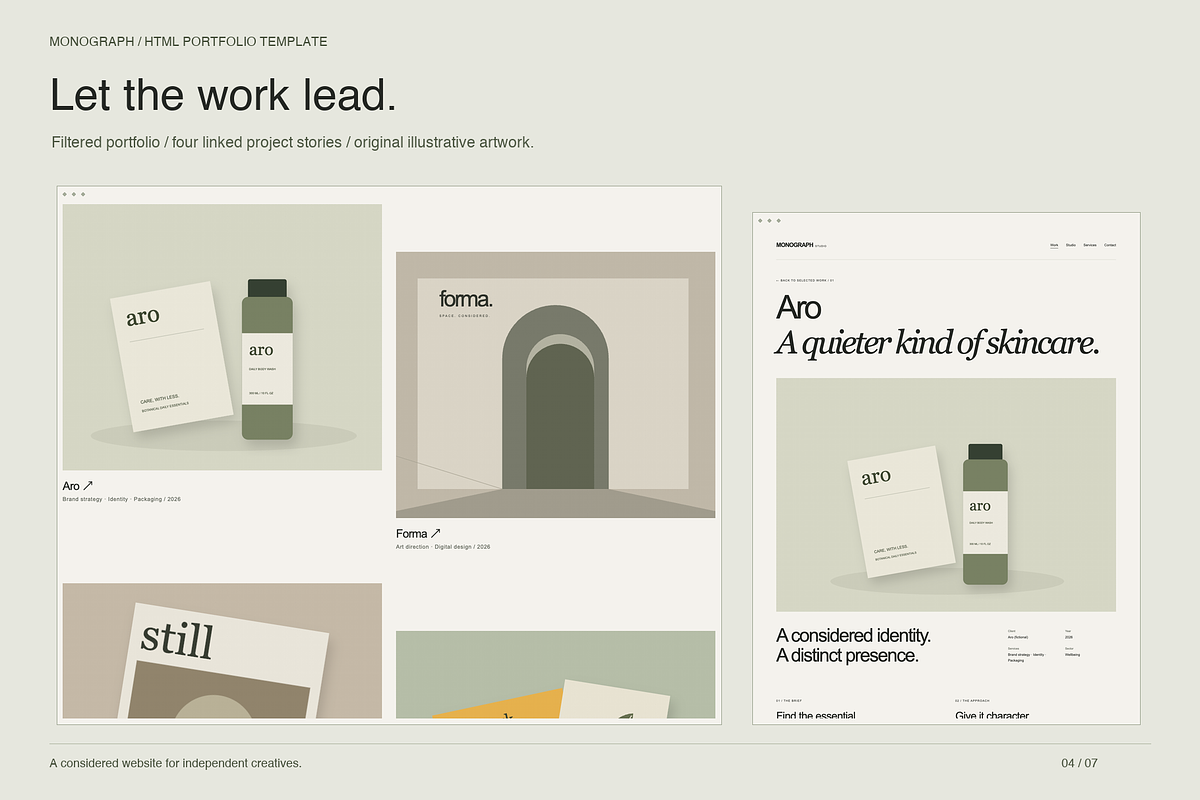Select 'Art direction · Digital design / 2026' caption
Screen dimensions: 1200x800
[443, 547]
